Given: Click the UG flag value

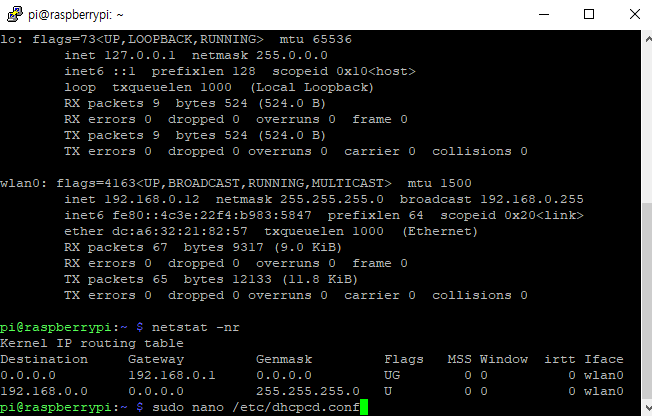Looking at the screenshot, I should 392,375.
